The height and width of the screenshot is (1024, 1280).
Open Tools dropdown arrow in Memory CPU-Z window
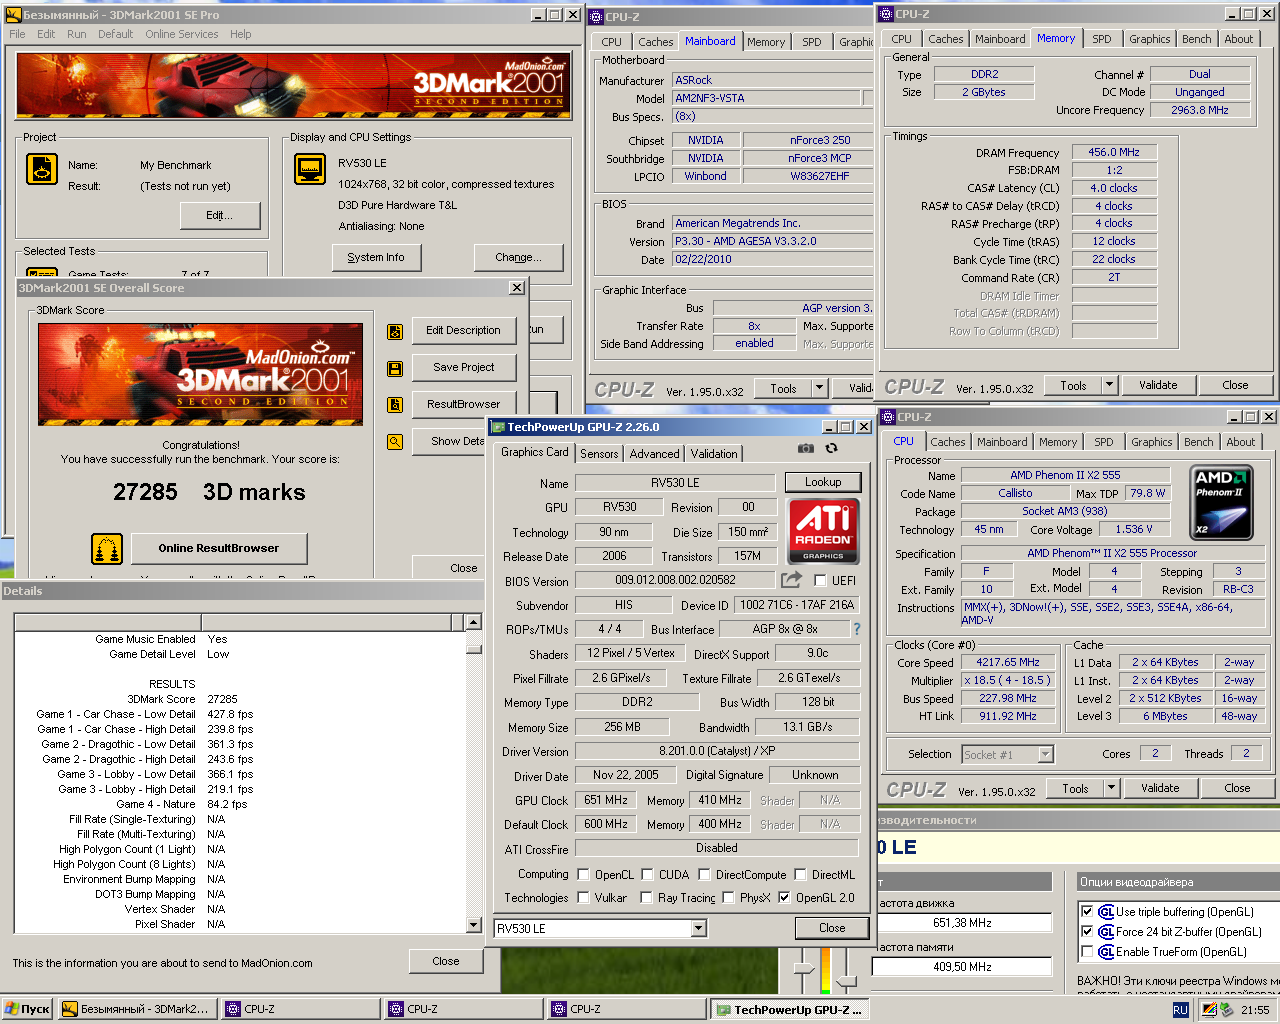coord(1108,385)
